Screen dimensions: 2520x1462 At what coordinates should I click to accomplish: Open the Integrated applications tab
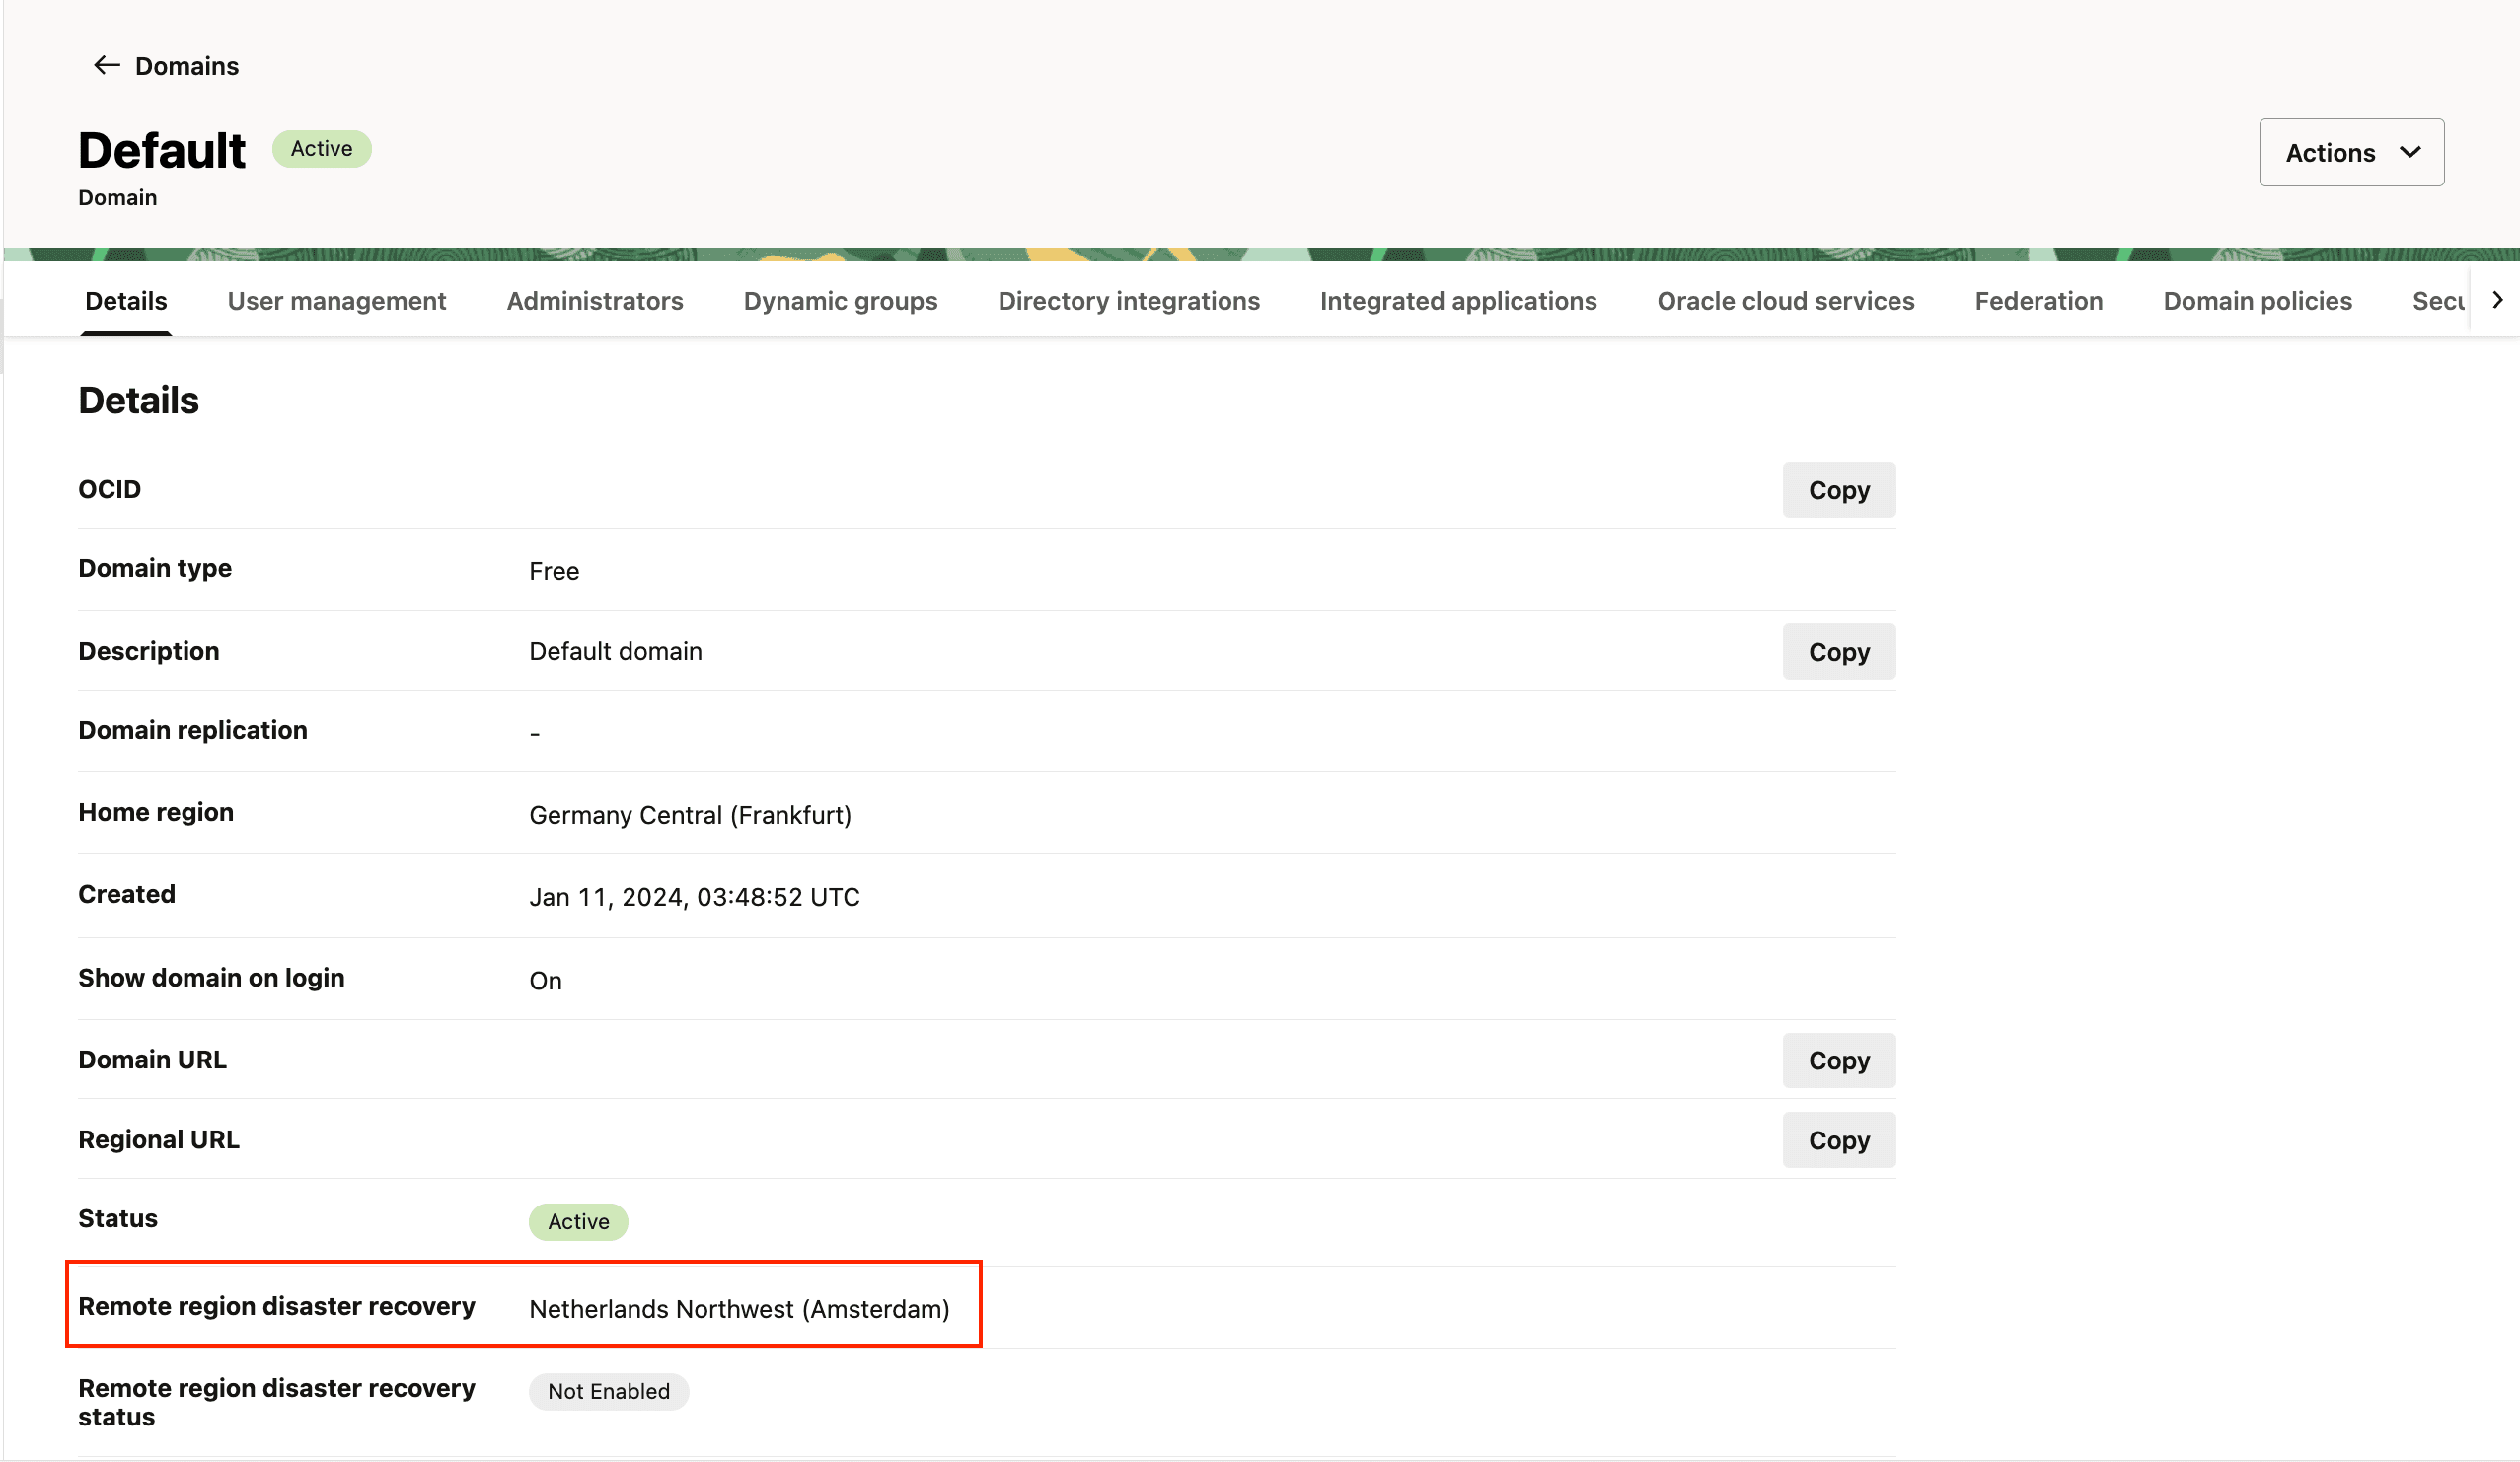click(1457, 301)
